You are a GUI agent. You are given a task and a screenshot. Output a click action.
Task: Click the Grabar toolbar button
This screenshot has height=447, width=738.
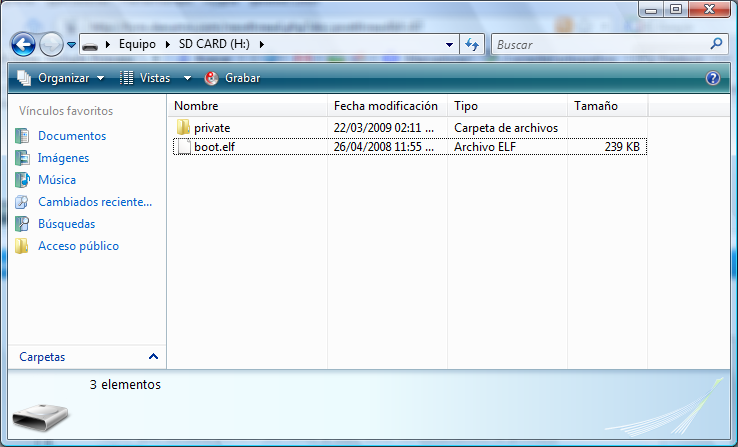pos(232,78)
